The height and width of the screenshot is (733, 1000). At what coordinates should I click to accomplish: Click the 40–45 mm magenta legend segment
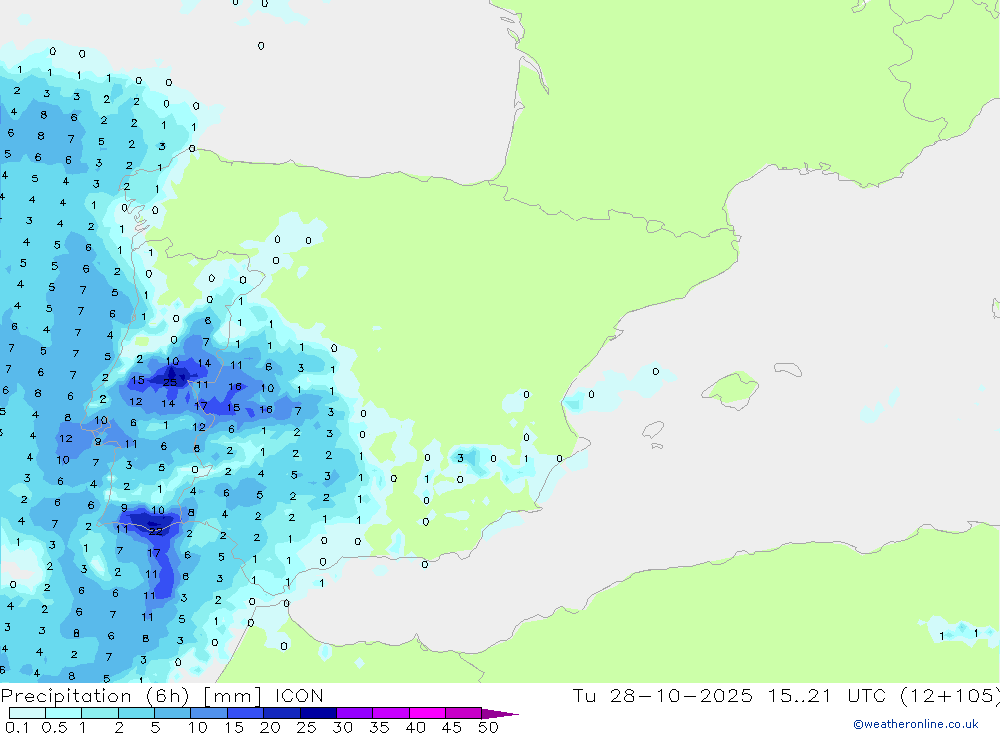(x=427, y=713)
